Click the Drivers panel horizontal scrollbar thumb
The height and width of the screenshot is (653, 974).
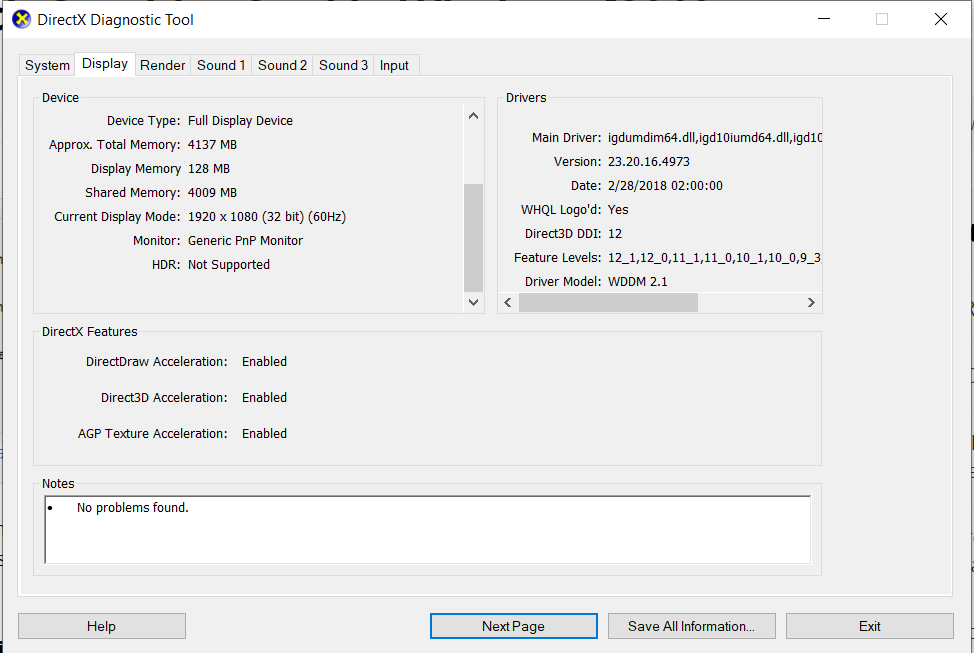click(608, 303)
